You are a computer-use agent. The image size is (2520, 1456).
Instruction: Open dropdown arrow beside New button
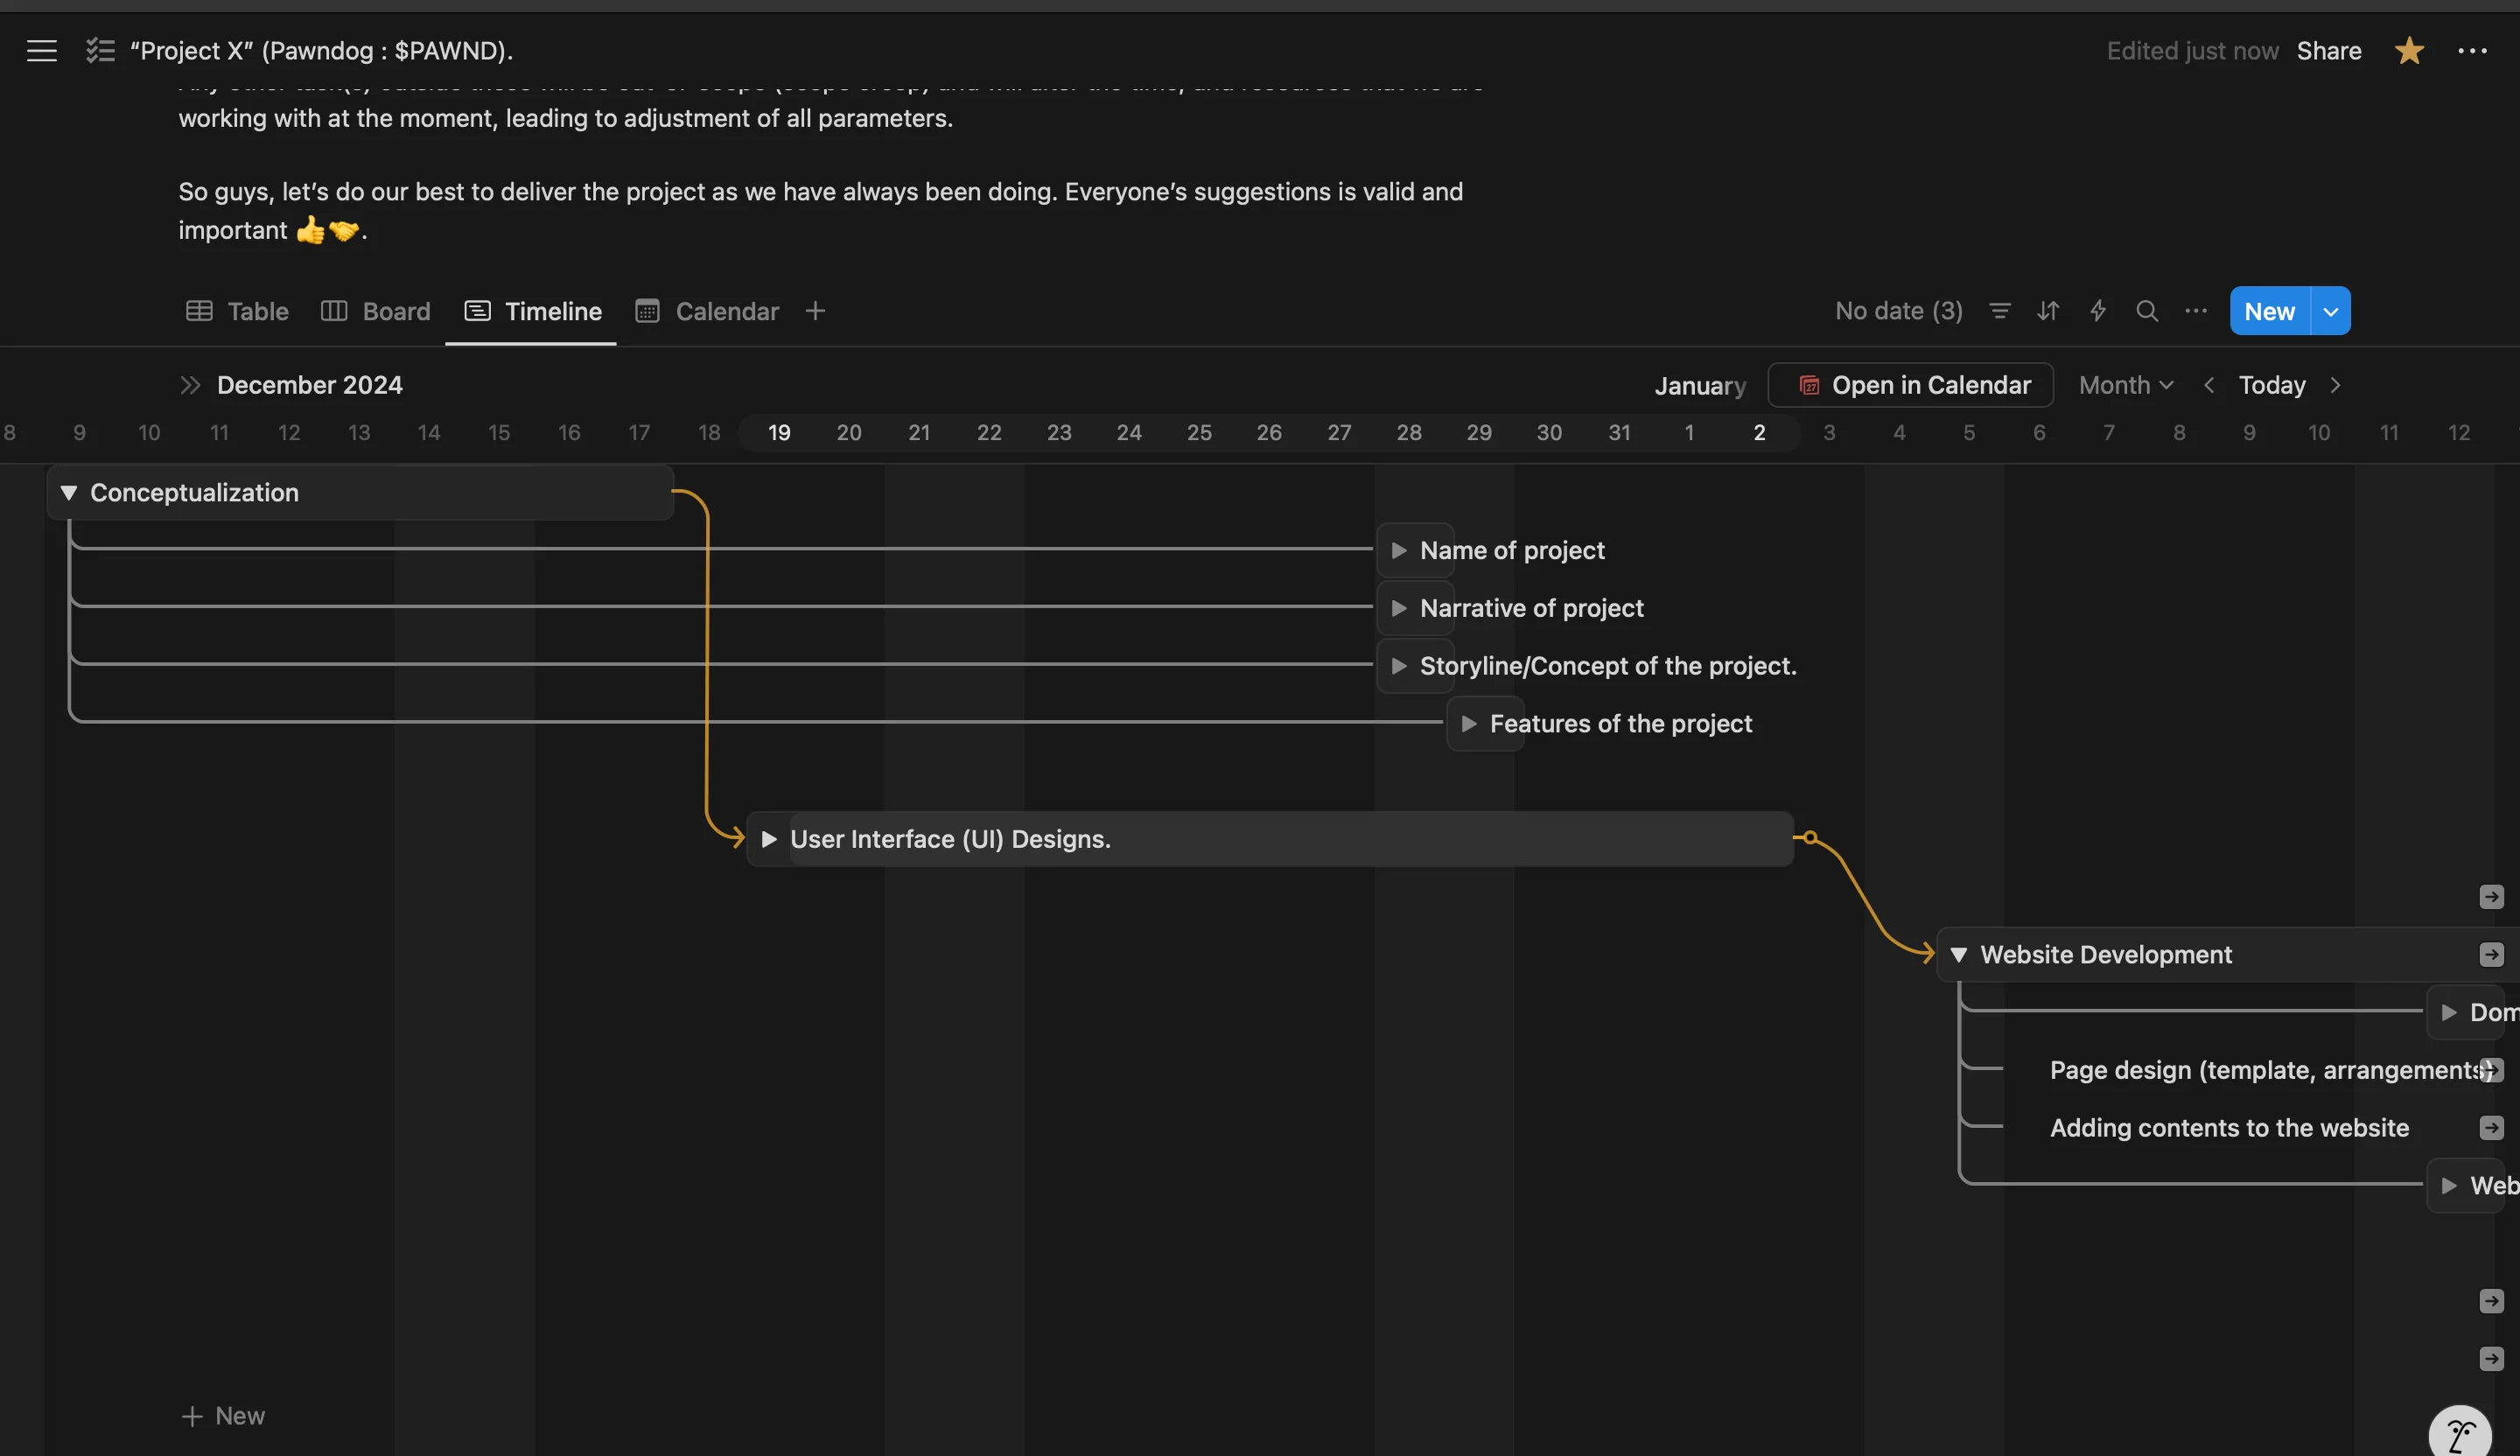(x=2330, y=311)
